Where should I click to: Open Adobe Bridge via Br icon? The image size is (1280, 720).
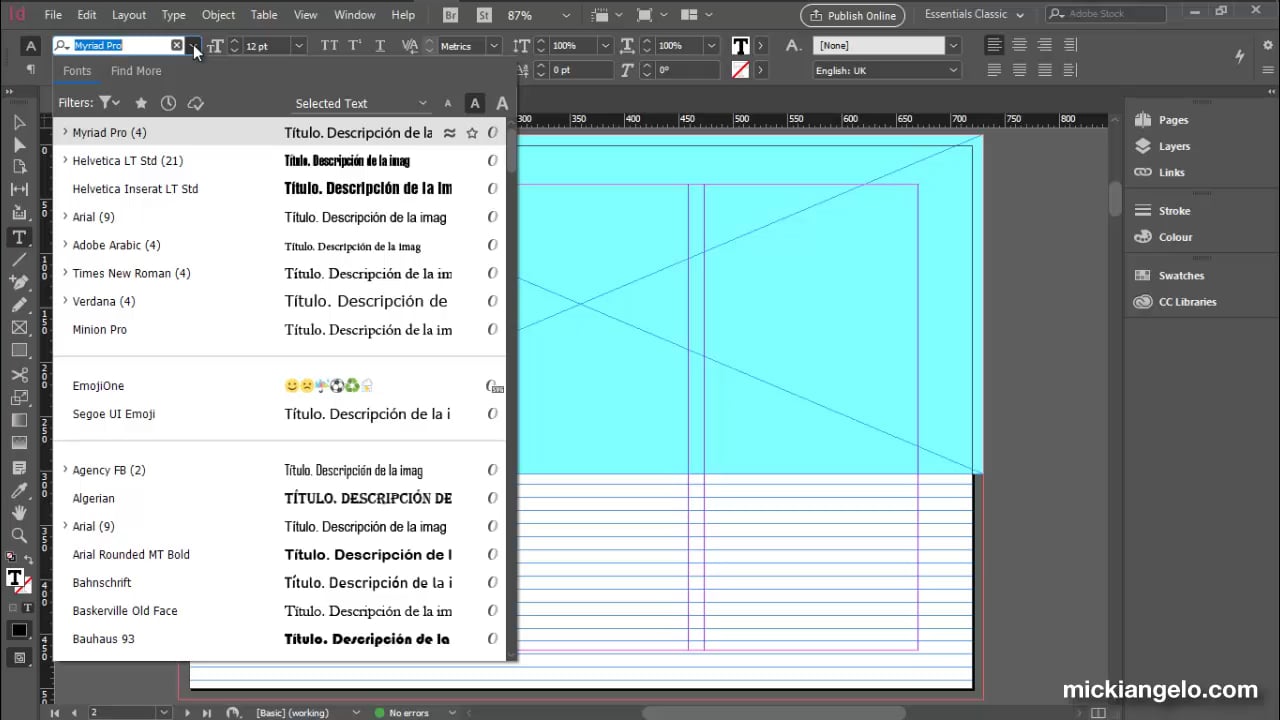(451, 15)
